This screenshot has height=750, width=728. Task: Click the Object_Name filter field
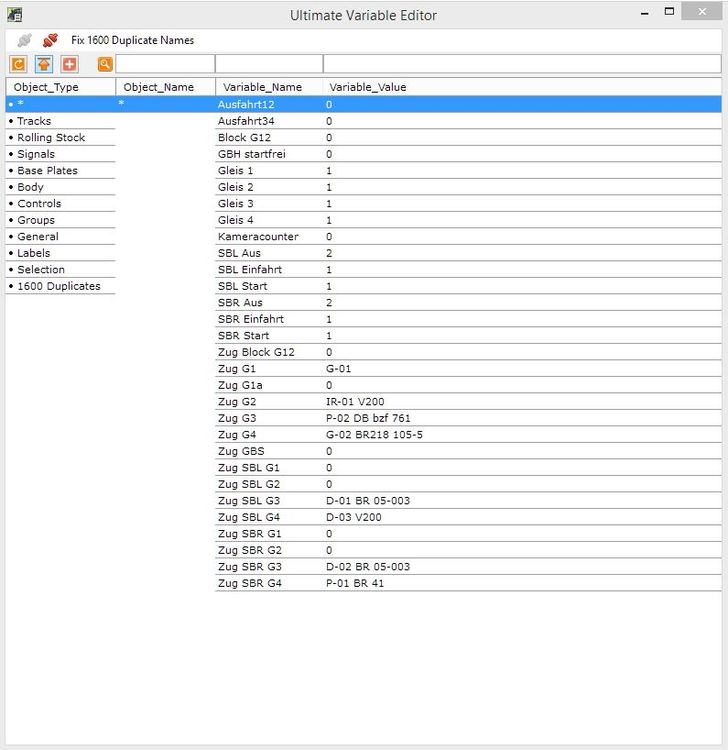point(165,64)
